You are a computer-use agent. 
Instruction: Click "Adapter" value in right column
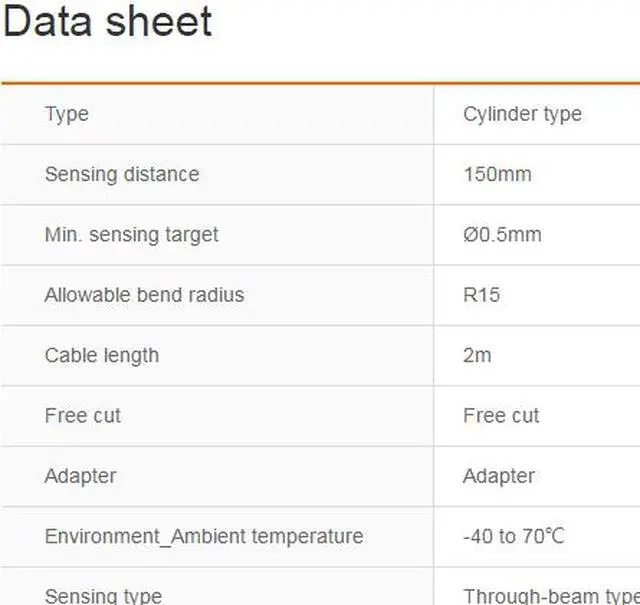498,476
